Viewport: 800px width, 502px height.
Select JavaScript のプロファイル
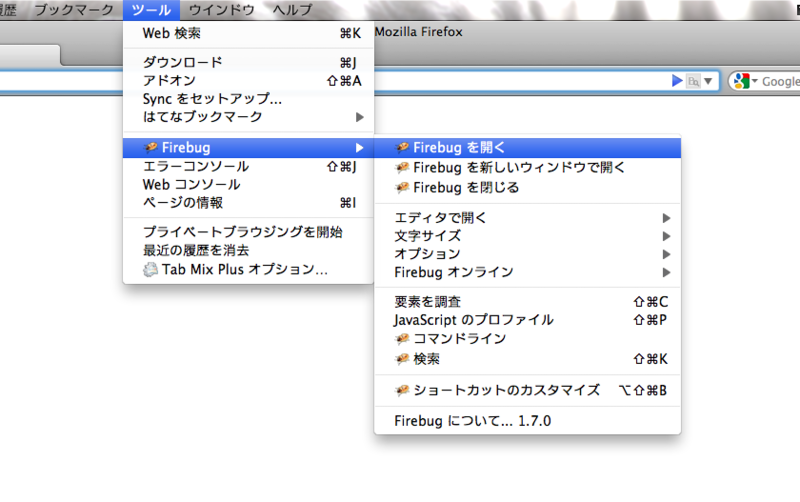click(x=528, y=320)
